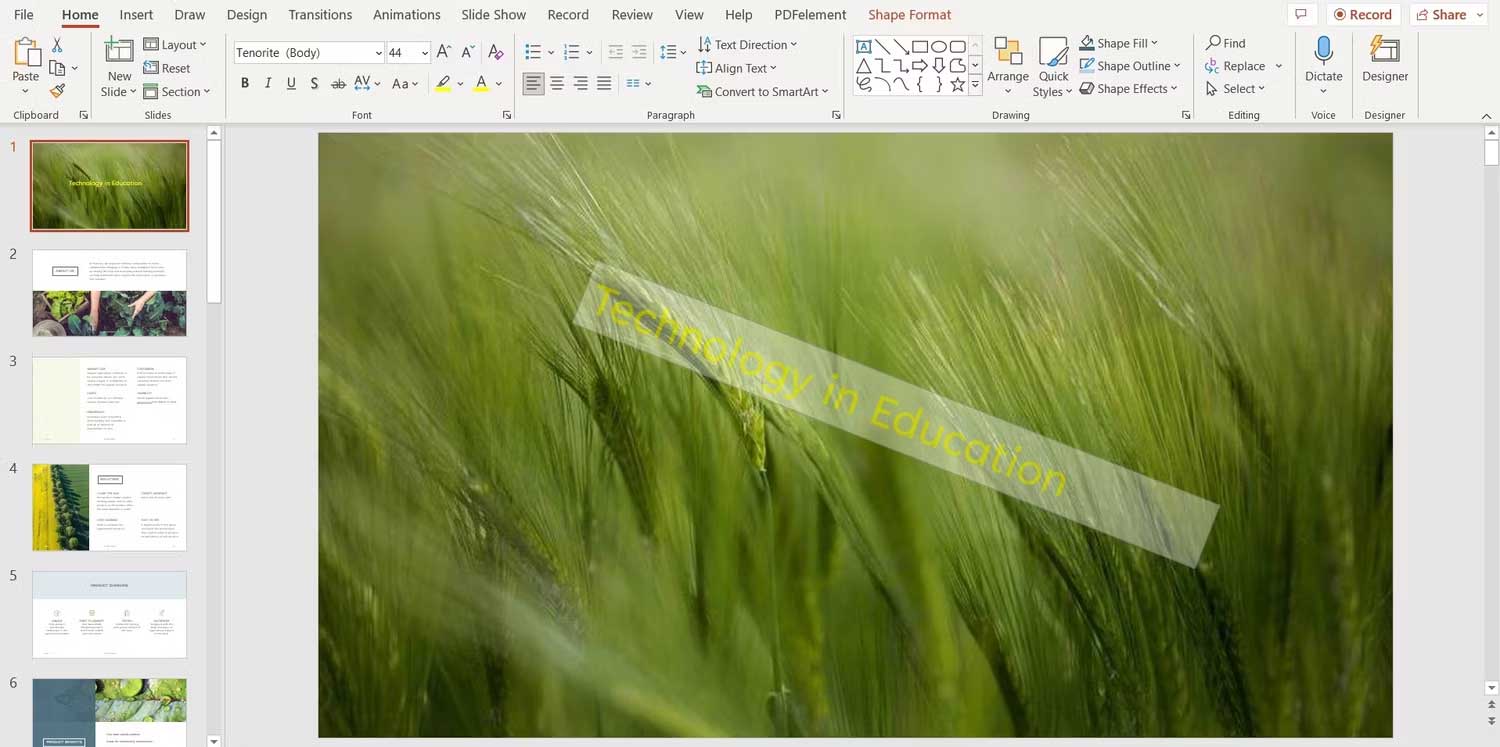
Task: Expand the Shape Effects menu
Action: pos(1128,88)
